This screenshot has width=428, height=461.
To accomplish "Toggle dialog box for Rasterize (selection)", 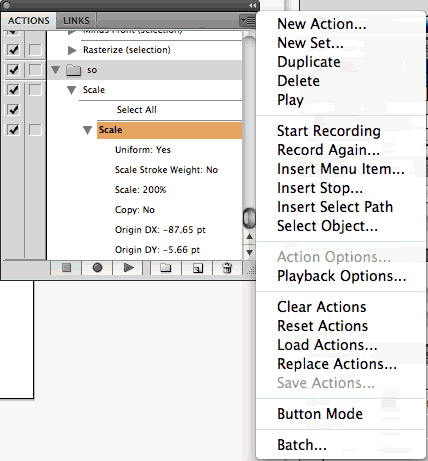I will (35, 50).
